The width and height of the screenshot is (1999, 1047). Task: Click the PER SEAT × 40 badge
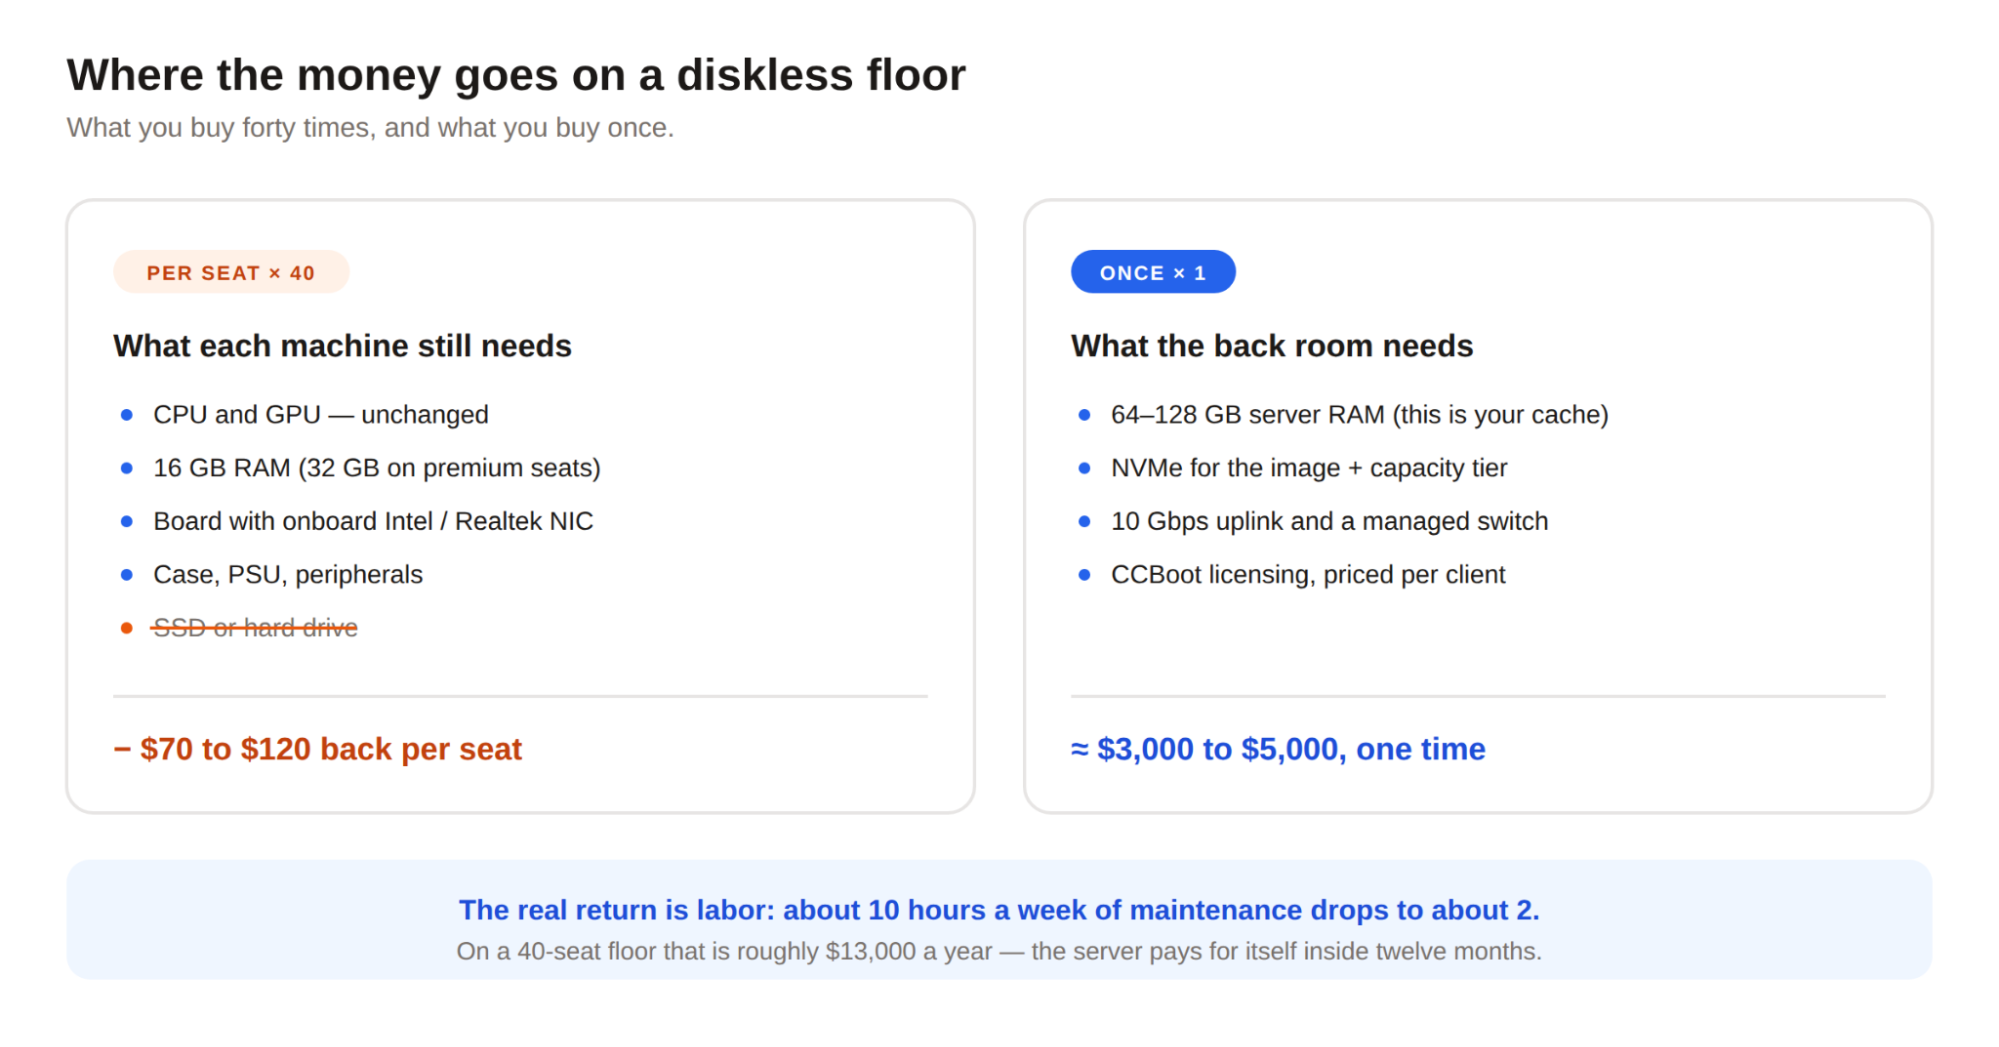click(x=231, y=272)
